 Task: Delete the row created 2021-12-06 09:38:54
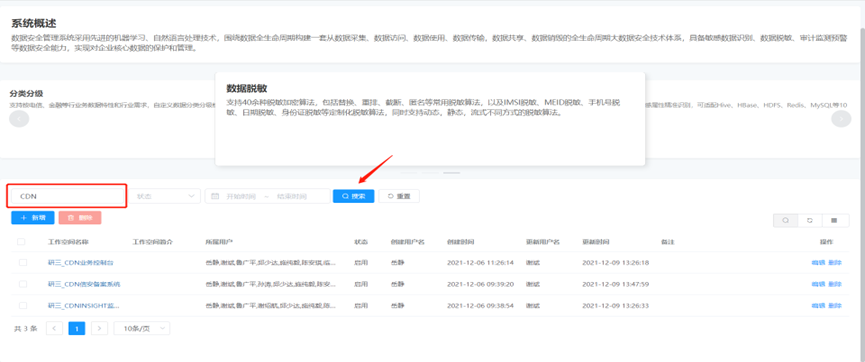[835, 305]
